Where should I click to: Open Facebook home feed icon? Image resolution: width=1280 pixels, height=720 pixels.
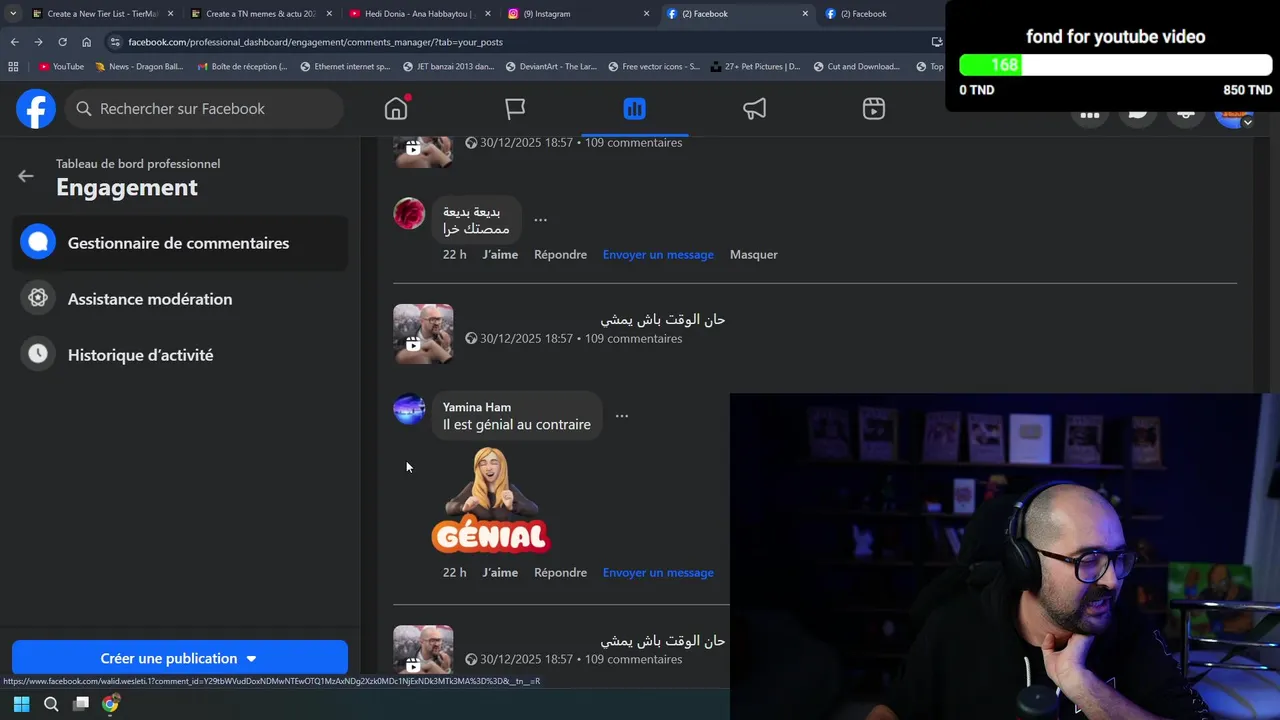(x=396, y=108)
